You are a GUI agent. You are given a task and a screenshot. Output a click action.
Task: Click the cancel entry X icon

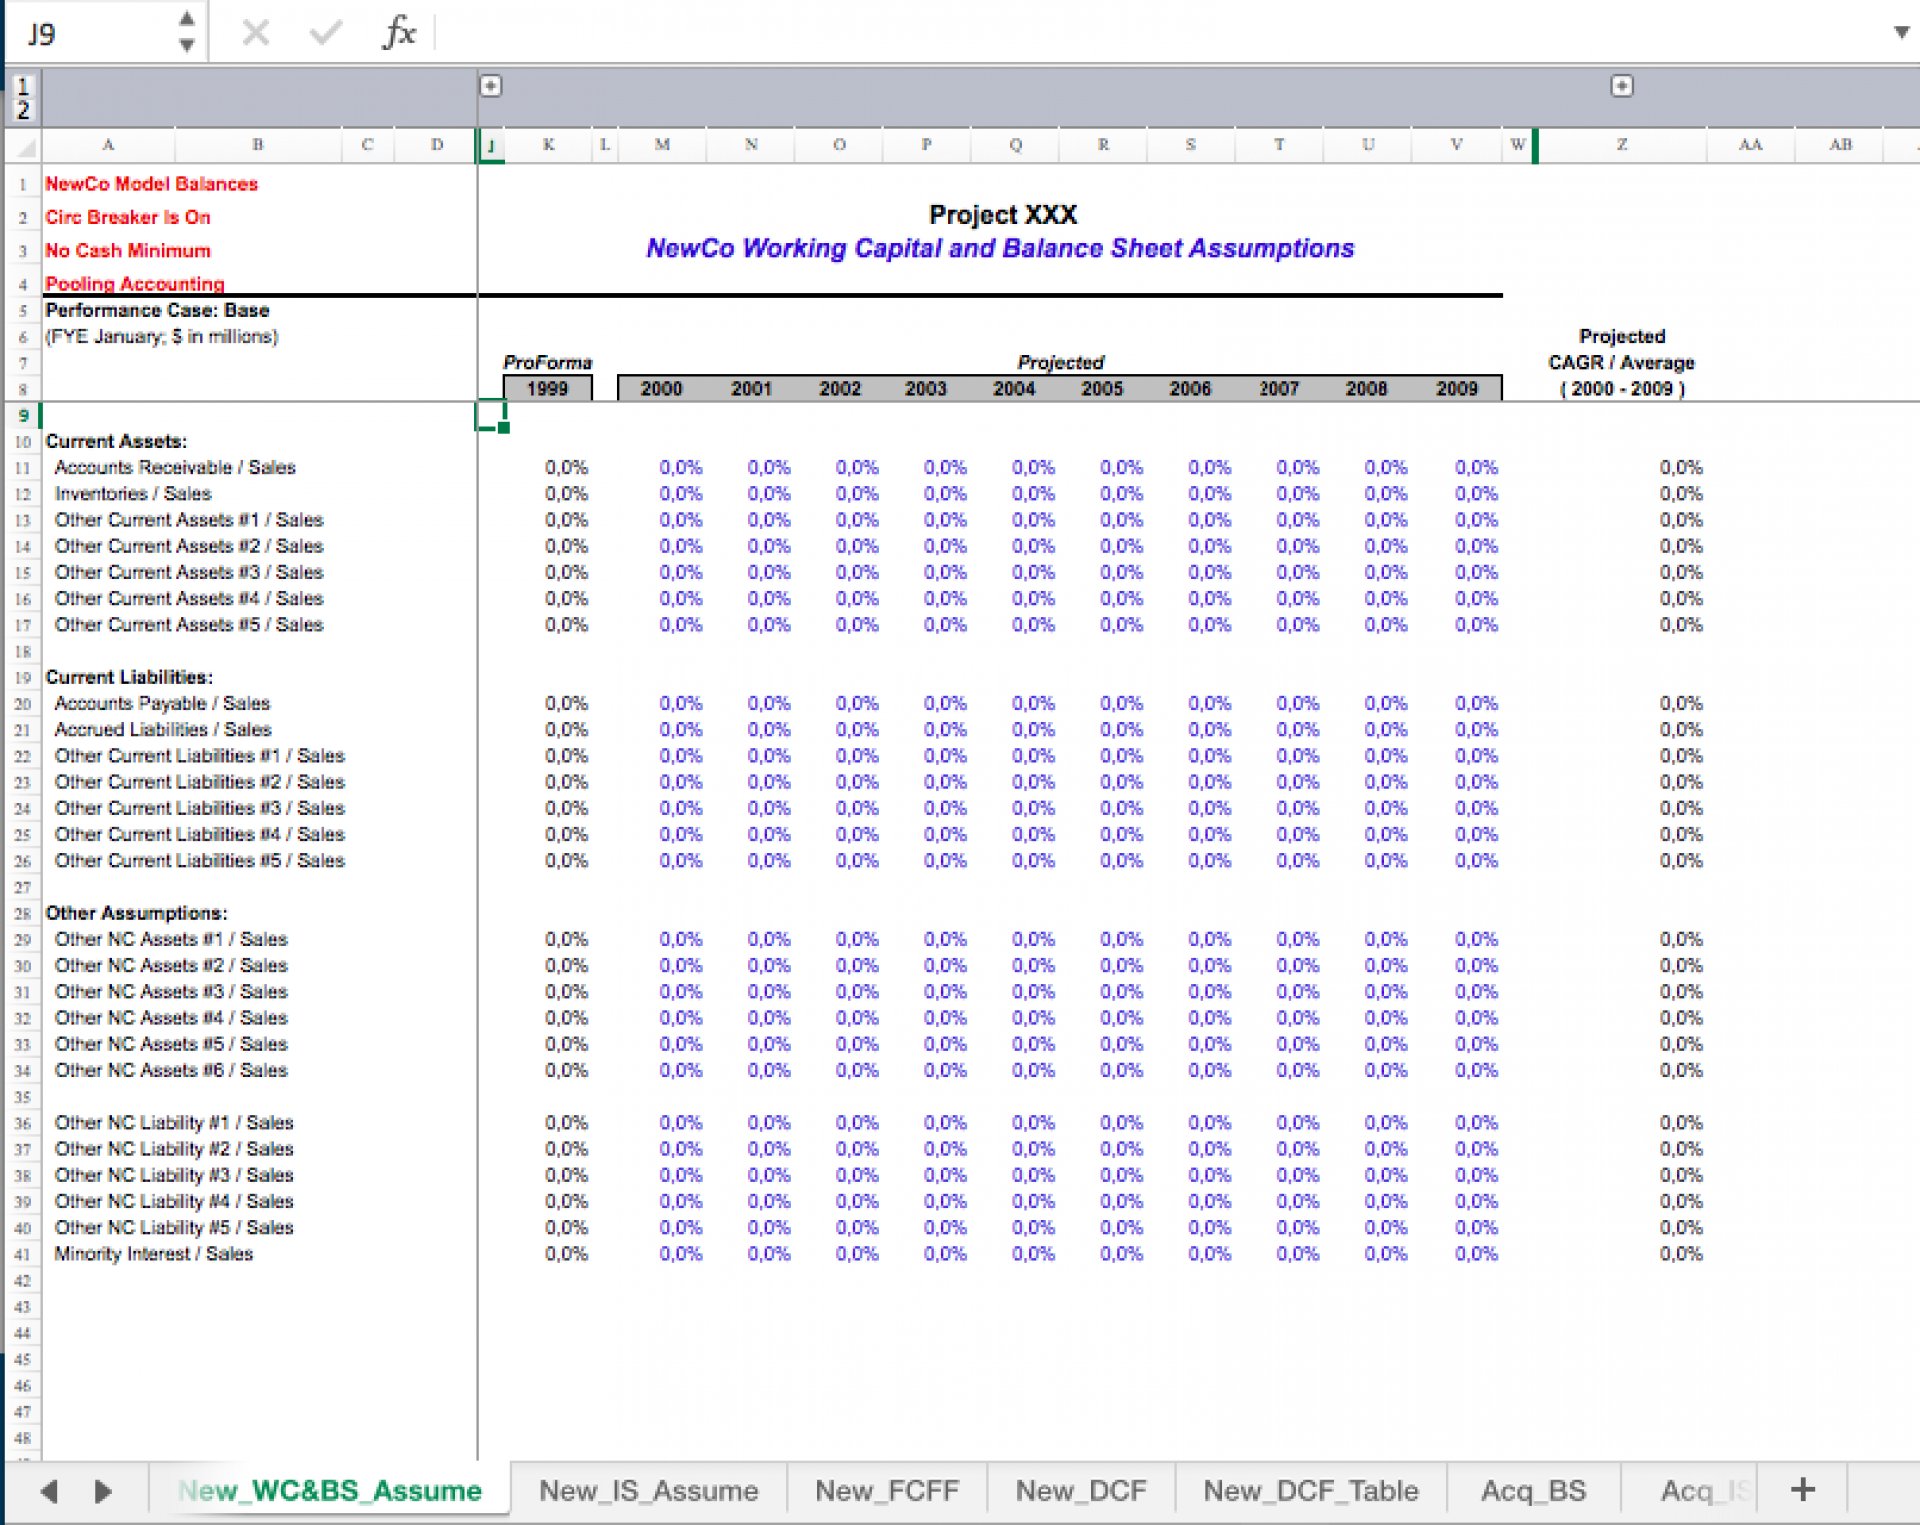tap(256, 33)
